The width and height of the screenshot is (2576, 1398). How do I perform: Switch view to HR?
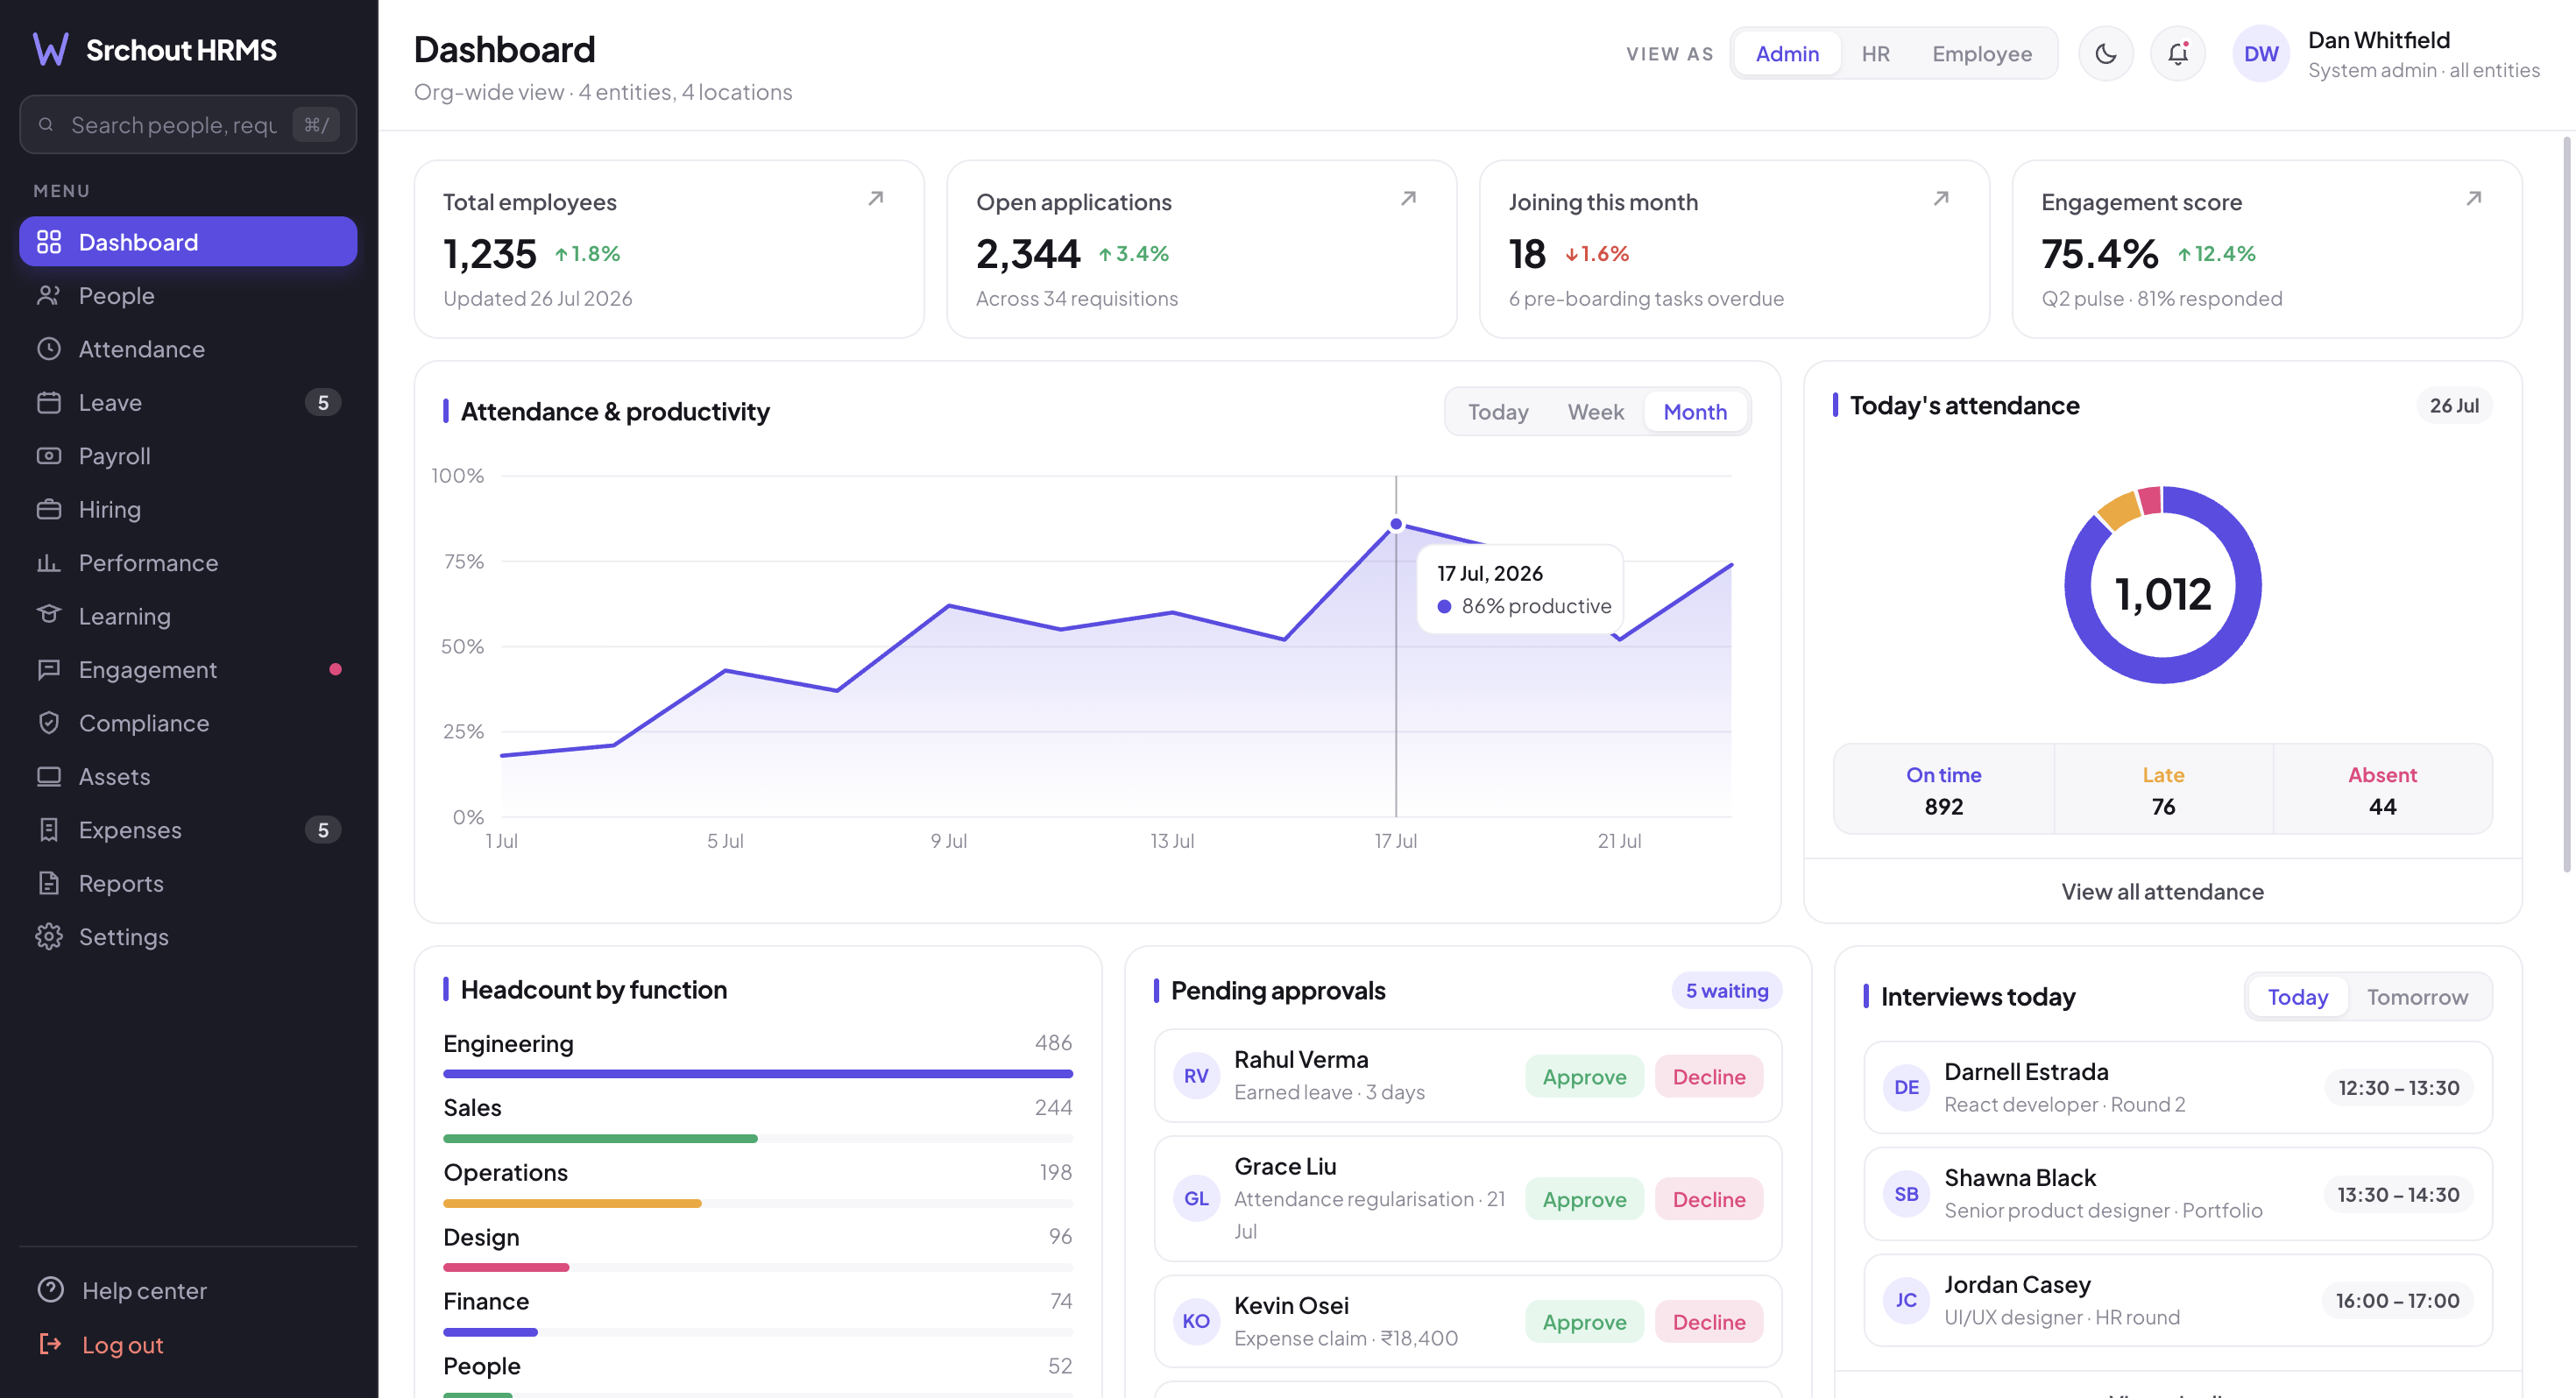1876,53
